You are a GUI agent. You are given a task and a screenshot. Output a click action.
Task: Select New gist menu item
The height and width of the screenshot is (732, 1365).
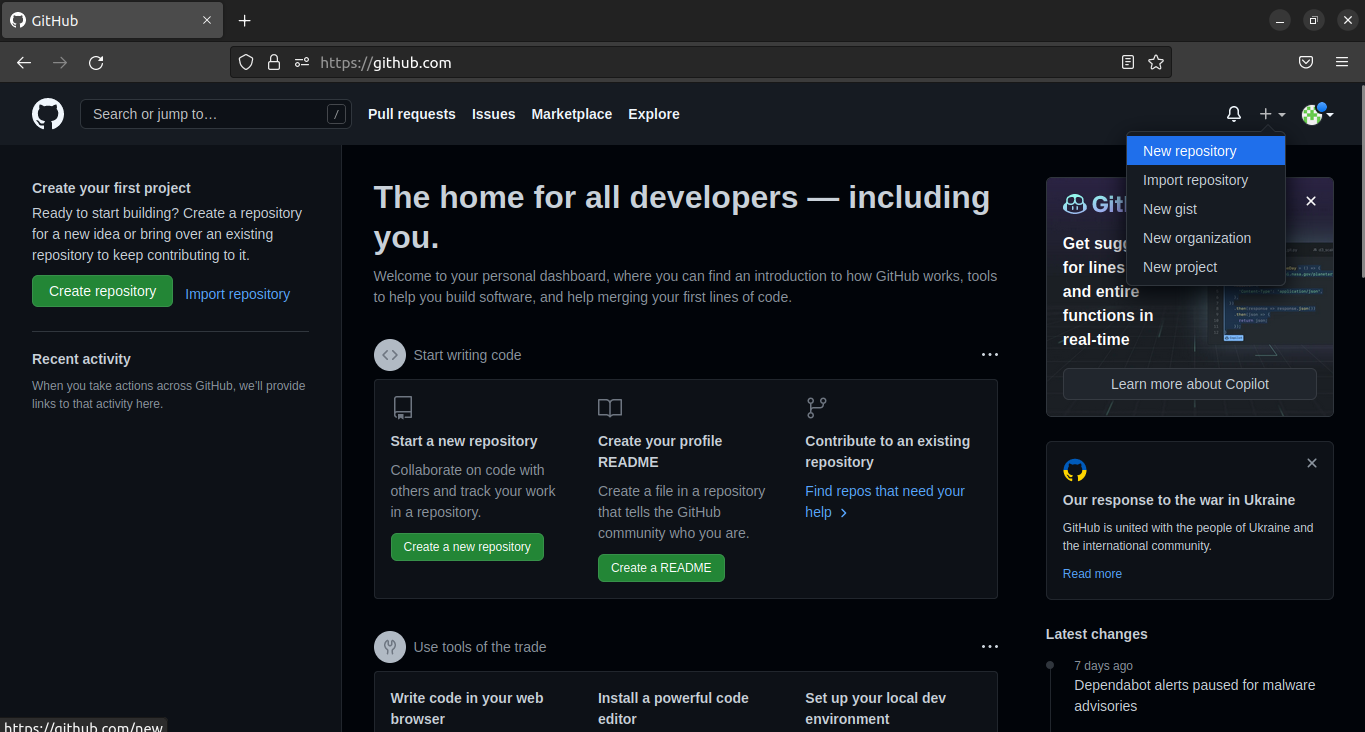[x=1206, y=209]
